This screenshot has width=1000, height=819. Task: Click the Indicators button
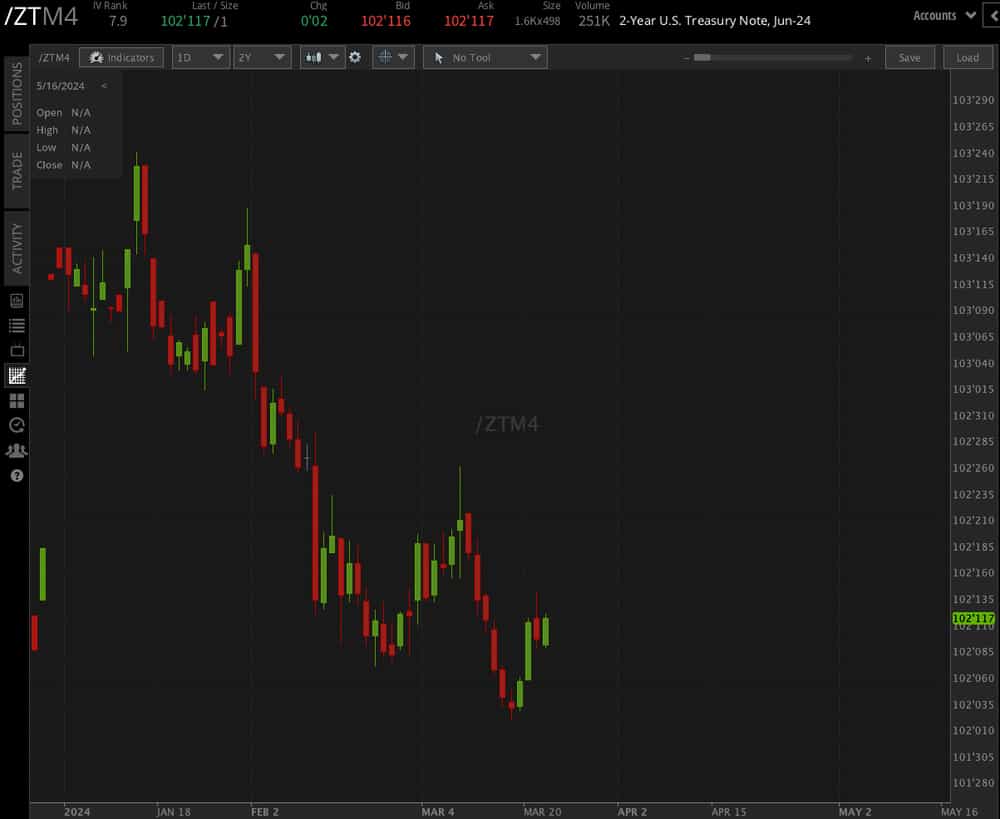point(121,57)
